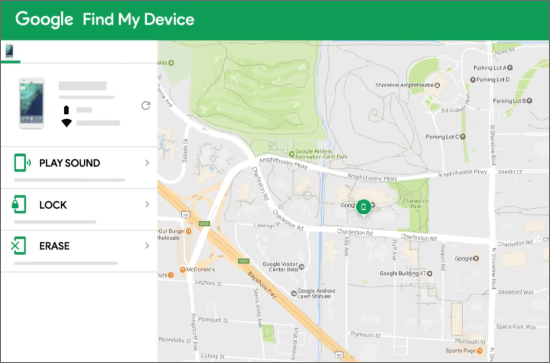Click the Google Building 47 map marker
Viewport: 550px width, 363px height.
(430, 273)
